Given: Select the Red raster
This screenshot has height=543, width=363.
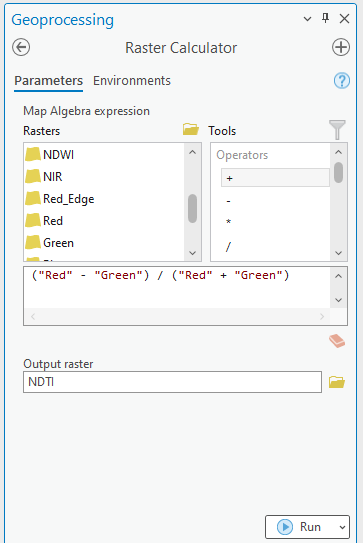Looking at the screenshot, I should click(104, 221).
